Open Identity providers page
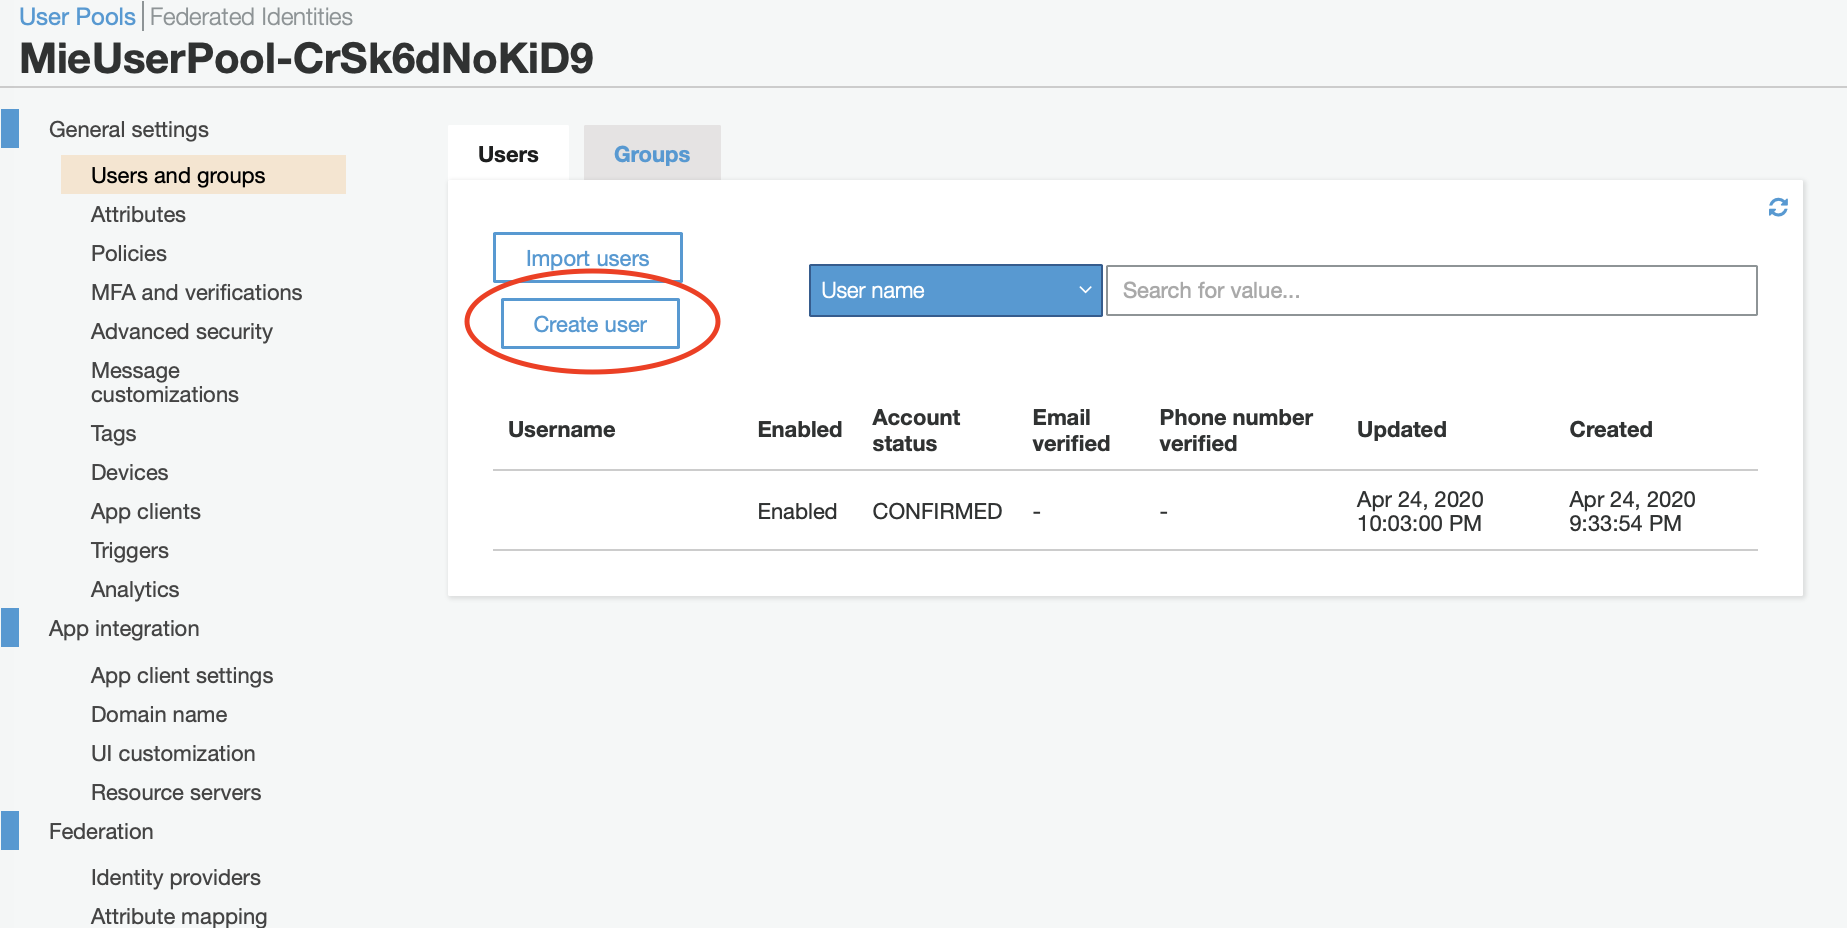Viewport: 1847px width, 928px height. pyautogui.click(x=176, y=877)
